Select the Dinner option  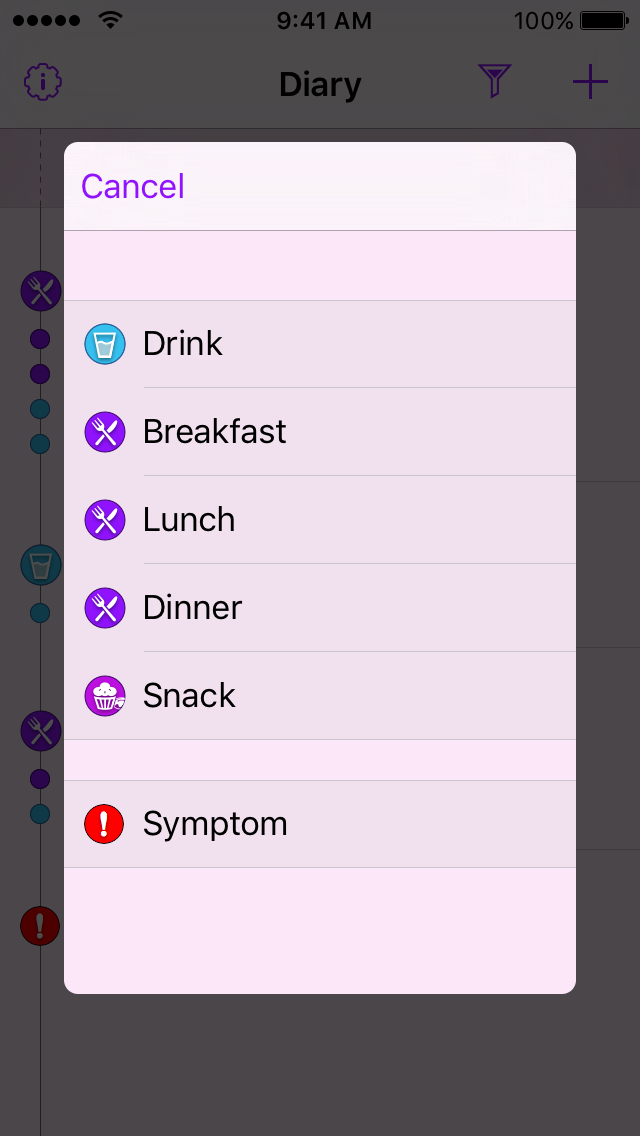(x=193, y=608)
